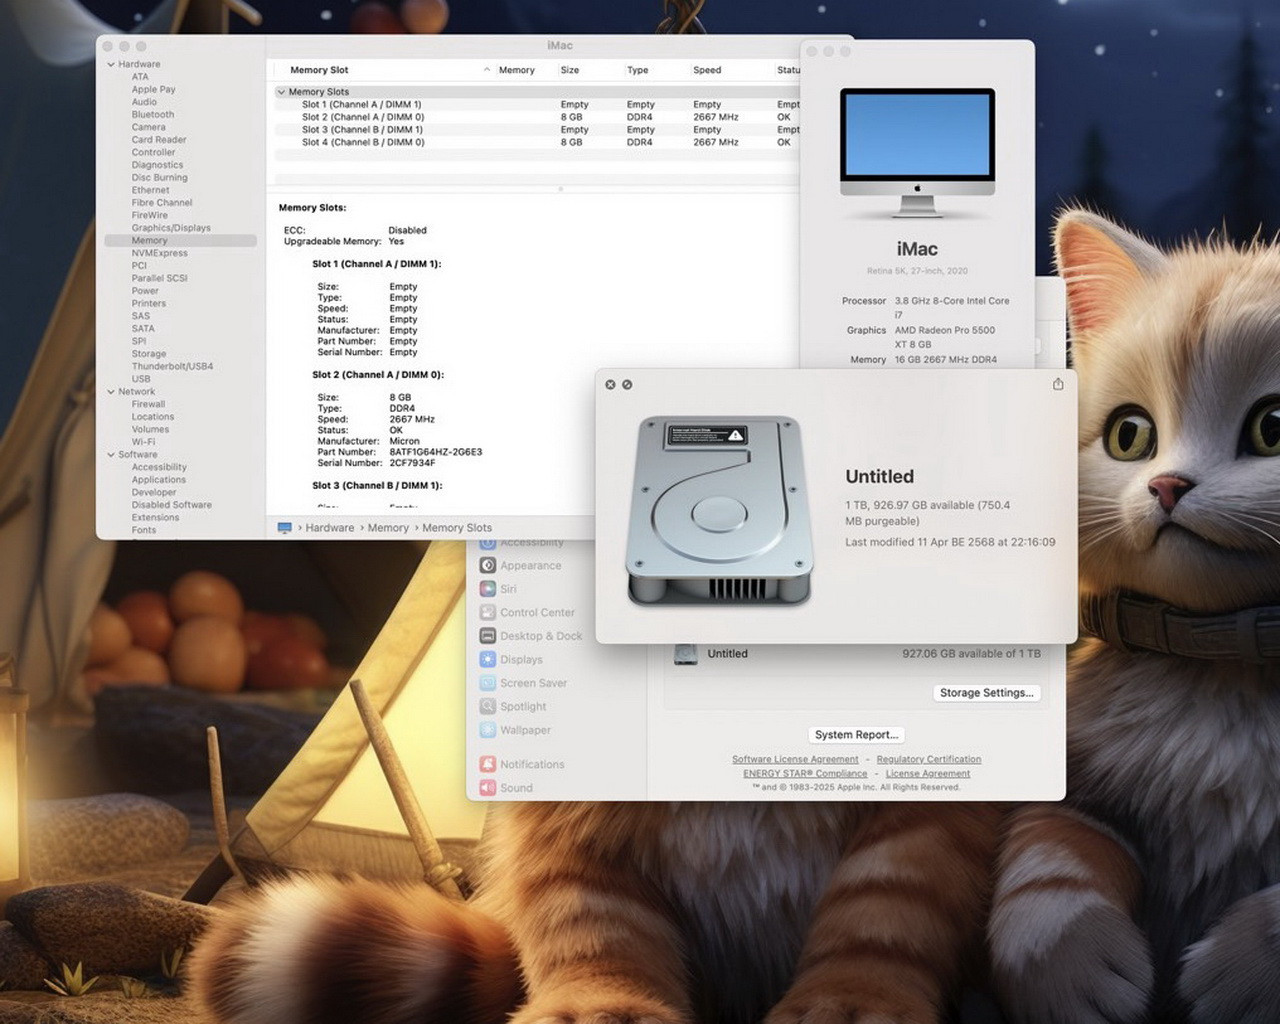Select USB in hardware list
This screenshot has height=1024, width=1280.
[141, 380]
